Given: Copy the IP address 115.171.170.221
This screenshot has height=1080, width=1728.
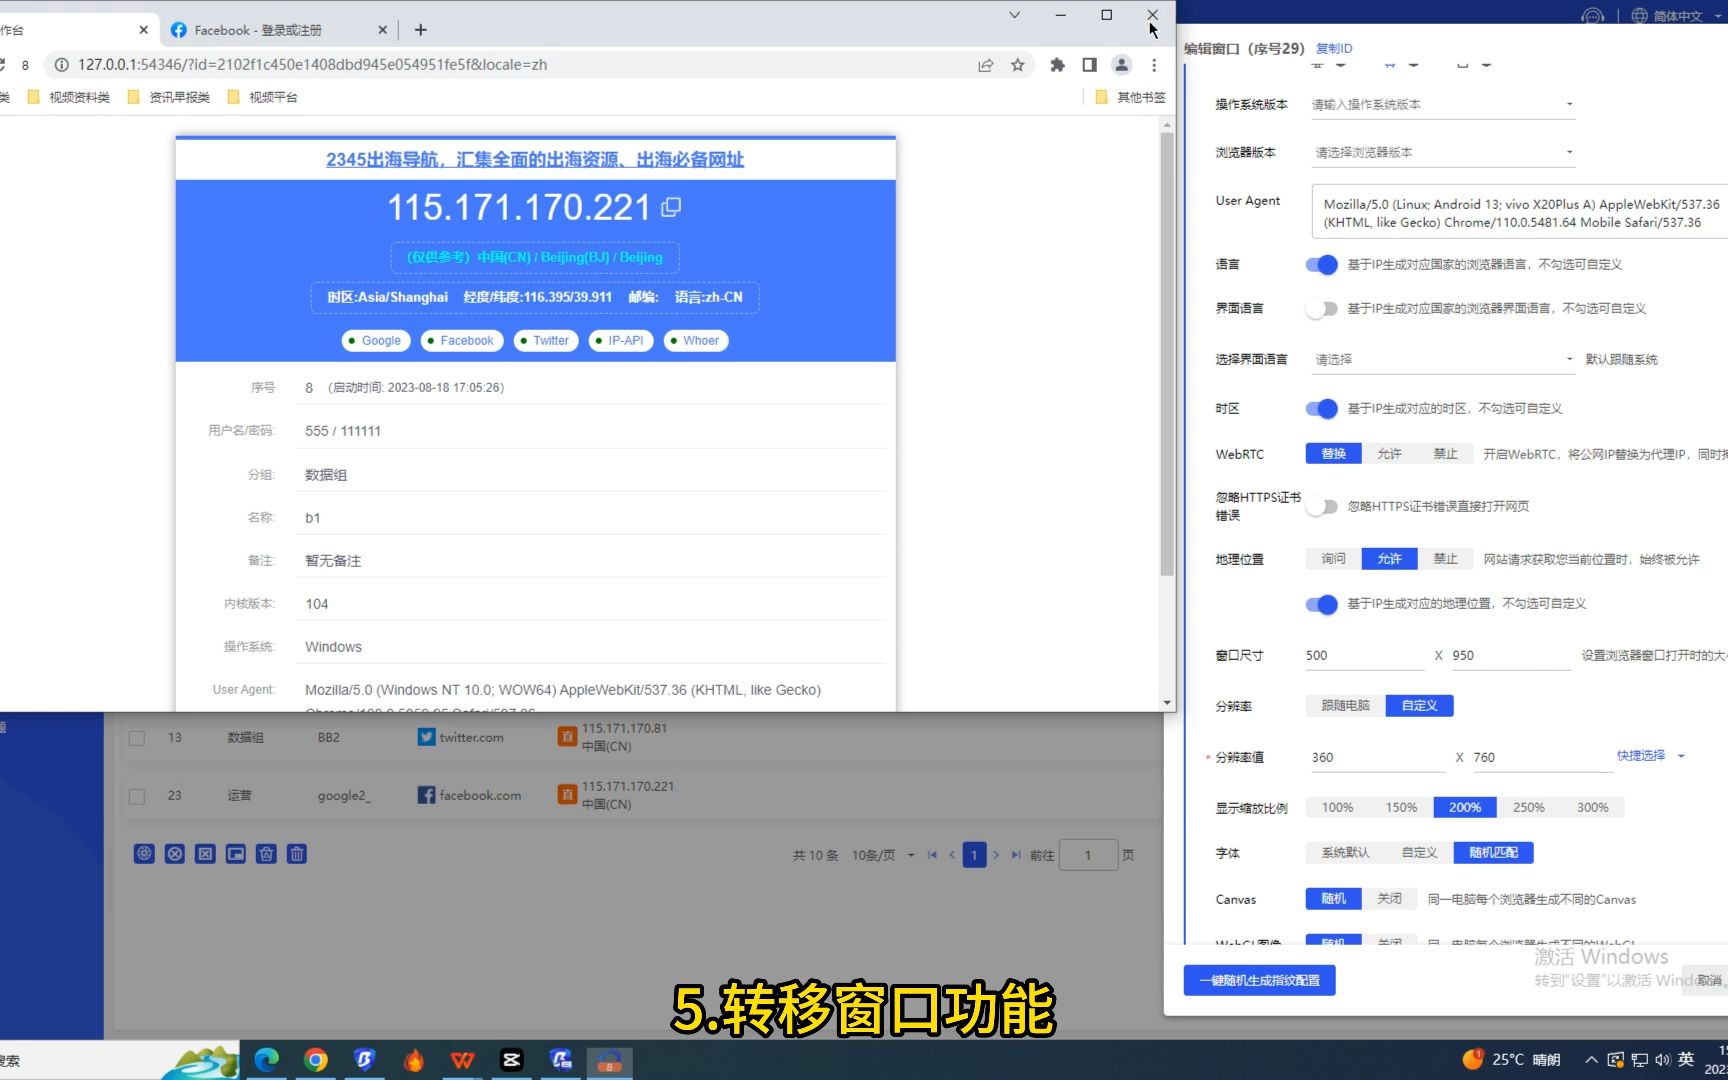Looking at the screenshot, I should pyautogui.click(x=671, y=206).
